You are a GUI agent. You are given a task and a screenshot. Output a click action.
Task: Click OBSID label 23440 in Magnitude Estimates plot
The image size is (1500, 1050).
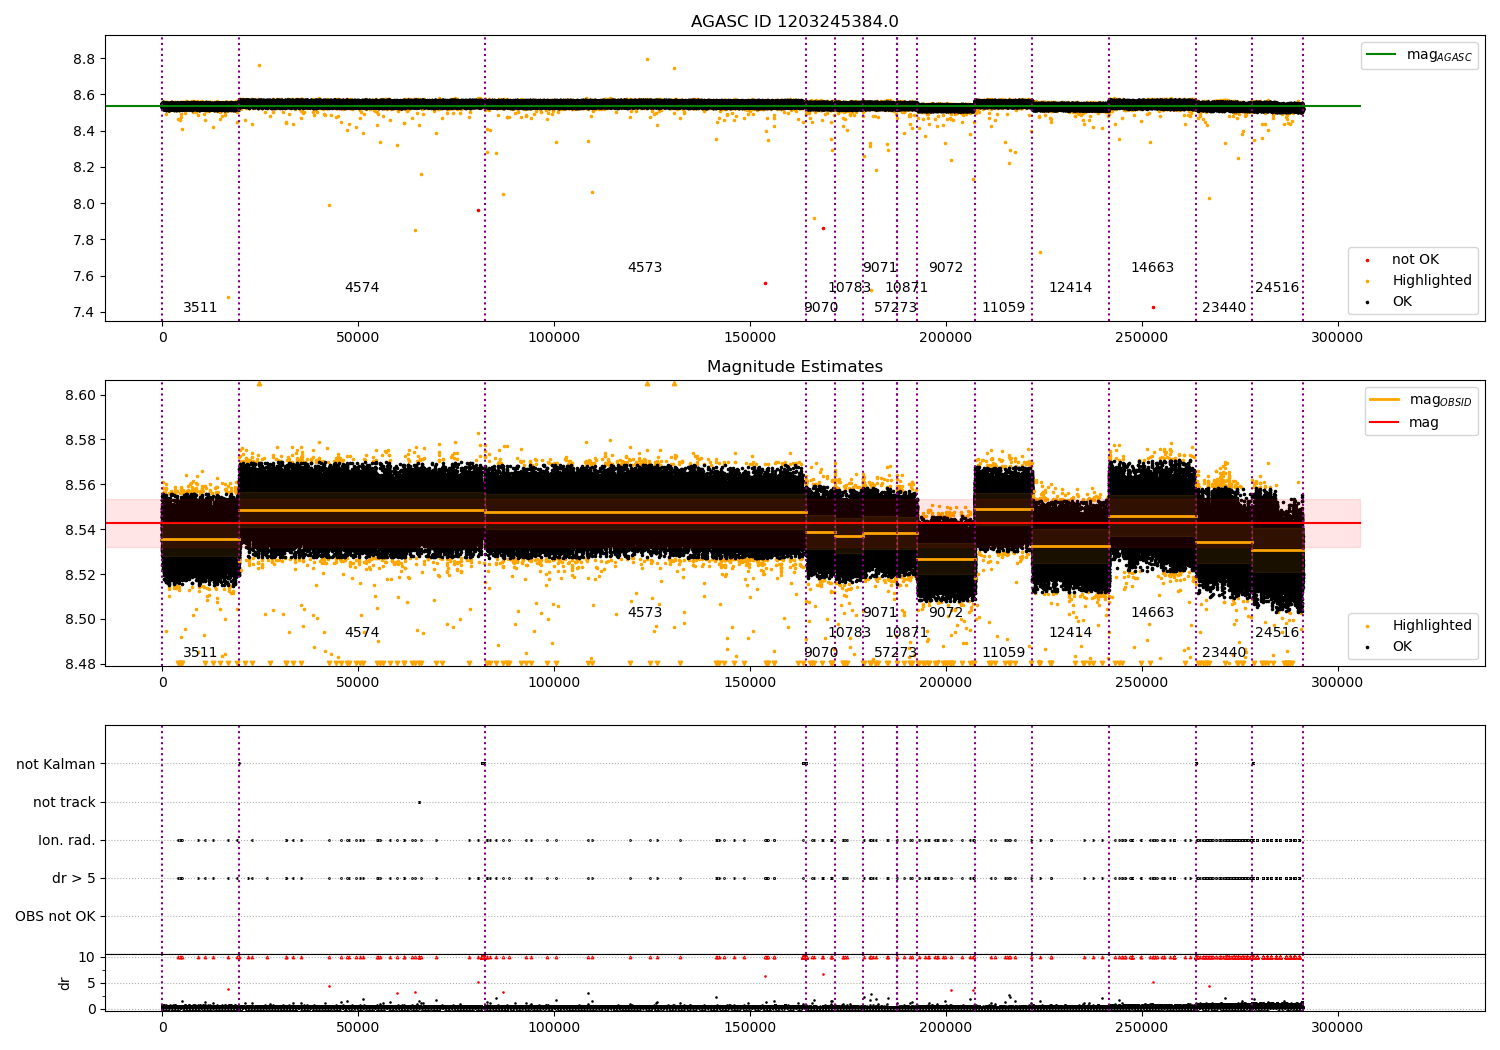1225,653
